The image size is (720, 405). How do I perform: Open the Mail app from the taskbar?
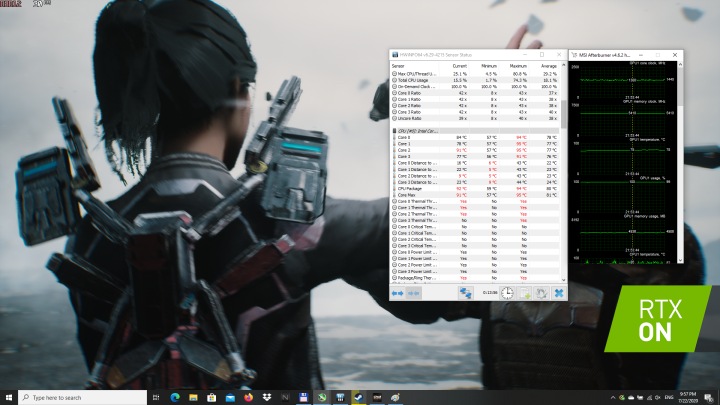tap(230, 397)
